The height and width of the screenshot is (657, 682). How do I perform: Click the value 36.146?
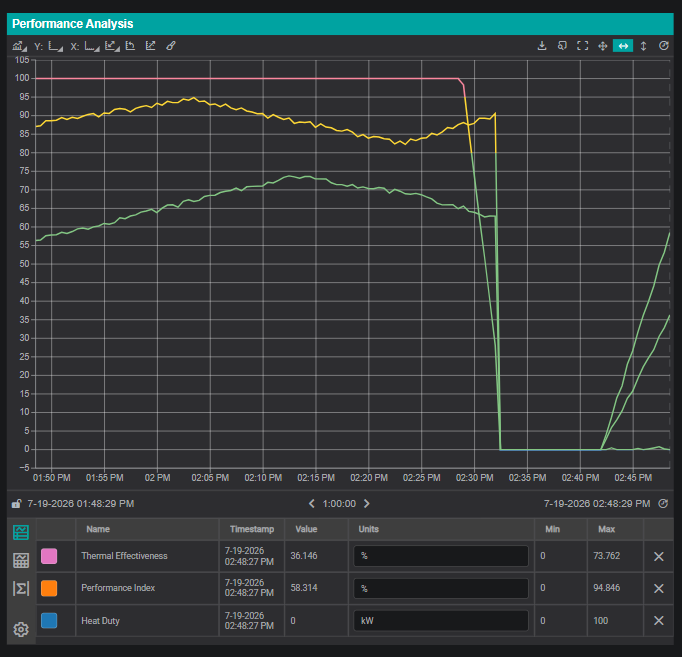coord(304,556)
